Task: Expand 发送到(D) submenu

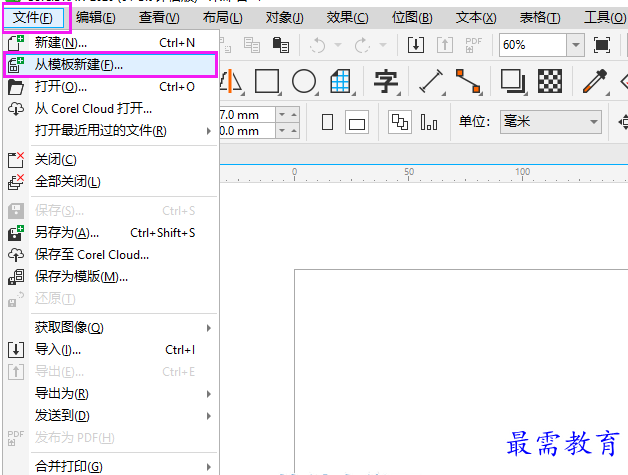Action: [111, 416]
